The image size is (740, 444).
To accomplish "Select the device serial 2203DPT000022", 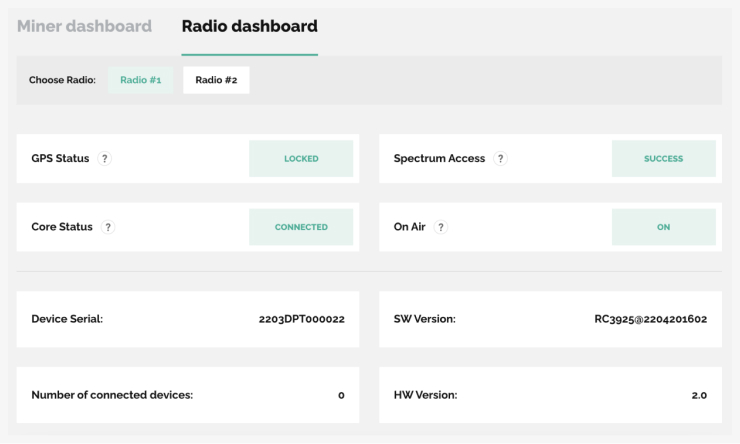I will (x=302, y=319).
